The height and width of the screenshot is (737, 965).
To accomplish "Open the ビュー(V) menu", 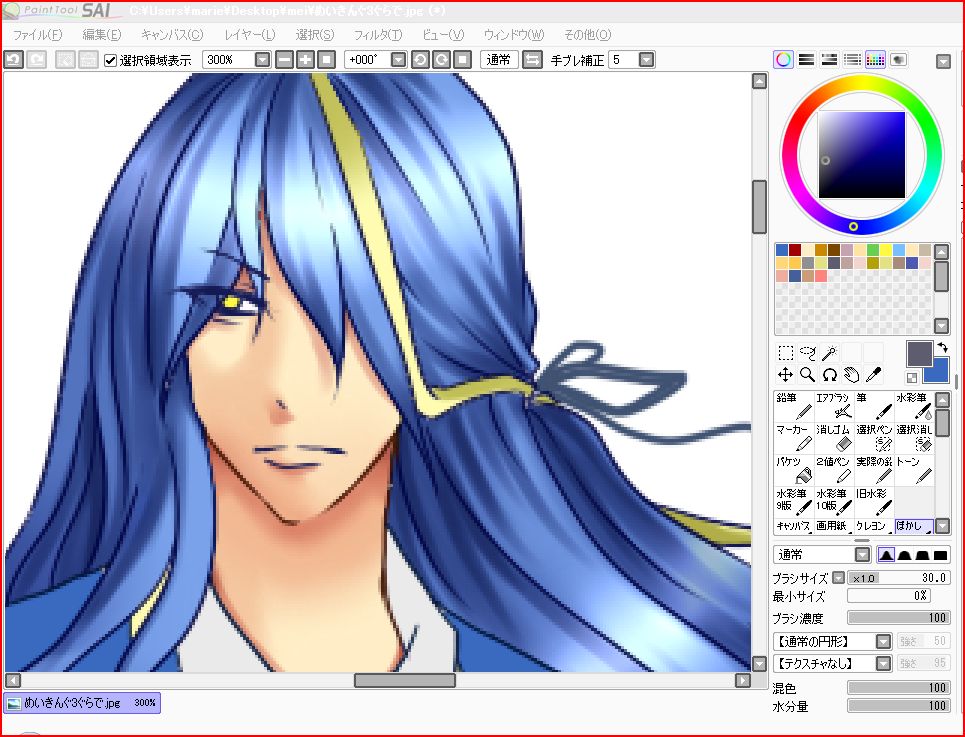I will (443, 35).
